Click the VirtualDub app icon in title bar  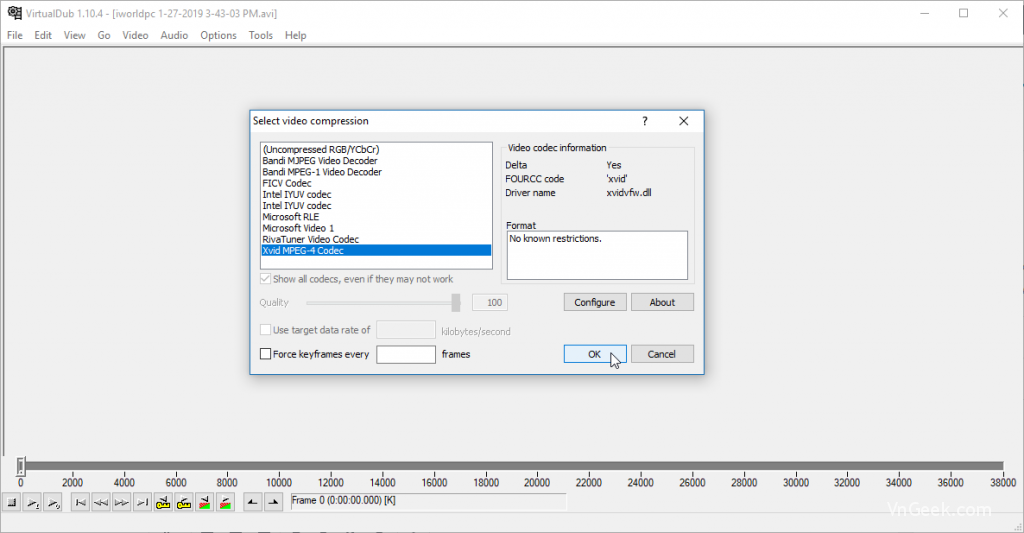click(x=14, y=13)
